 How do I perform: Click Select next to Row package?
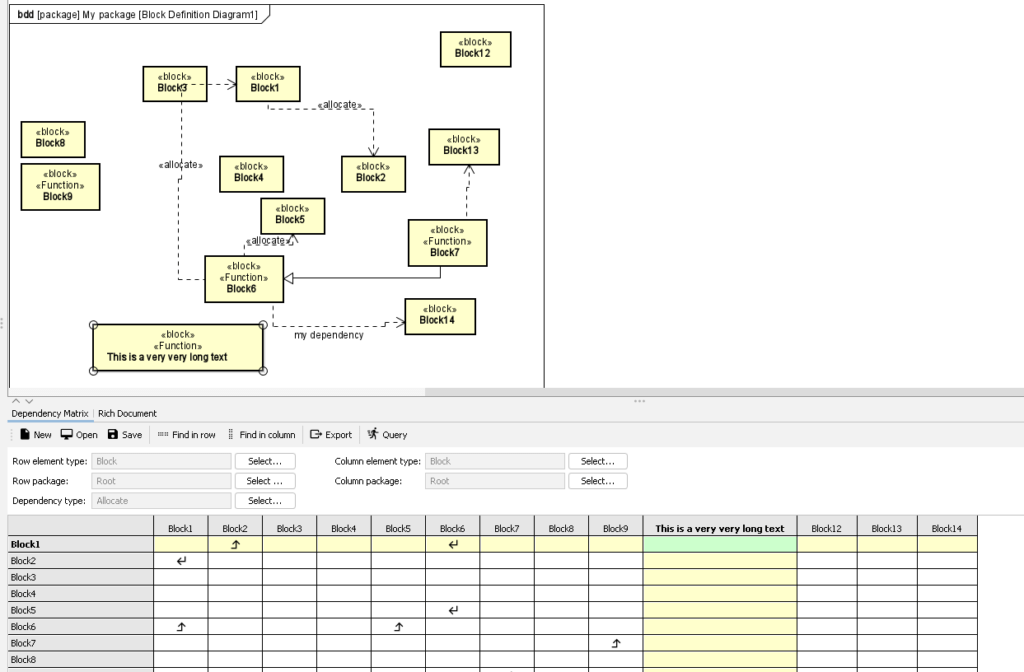pyautogui.click(x=264, y=481)
